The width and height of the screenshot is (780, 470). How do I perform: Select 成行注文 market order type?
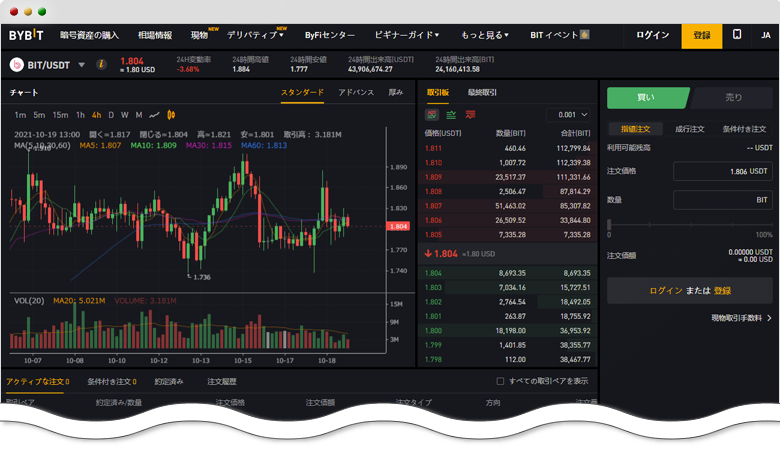689,129
